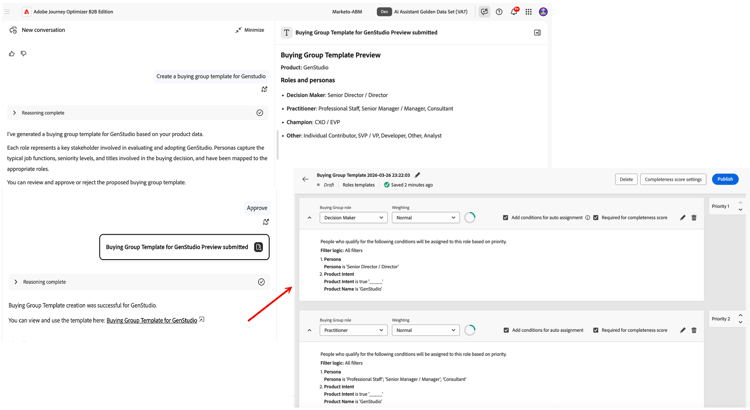
Task: Toggle auto assignment conditions for Practitioner
Action: tap(506, 330)
